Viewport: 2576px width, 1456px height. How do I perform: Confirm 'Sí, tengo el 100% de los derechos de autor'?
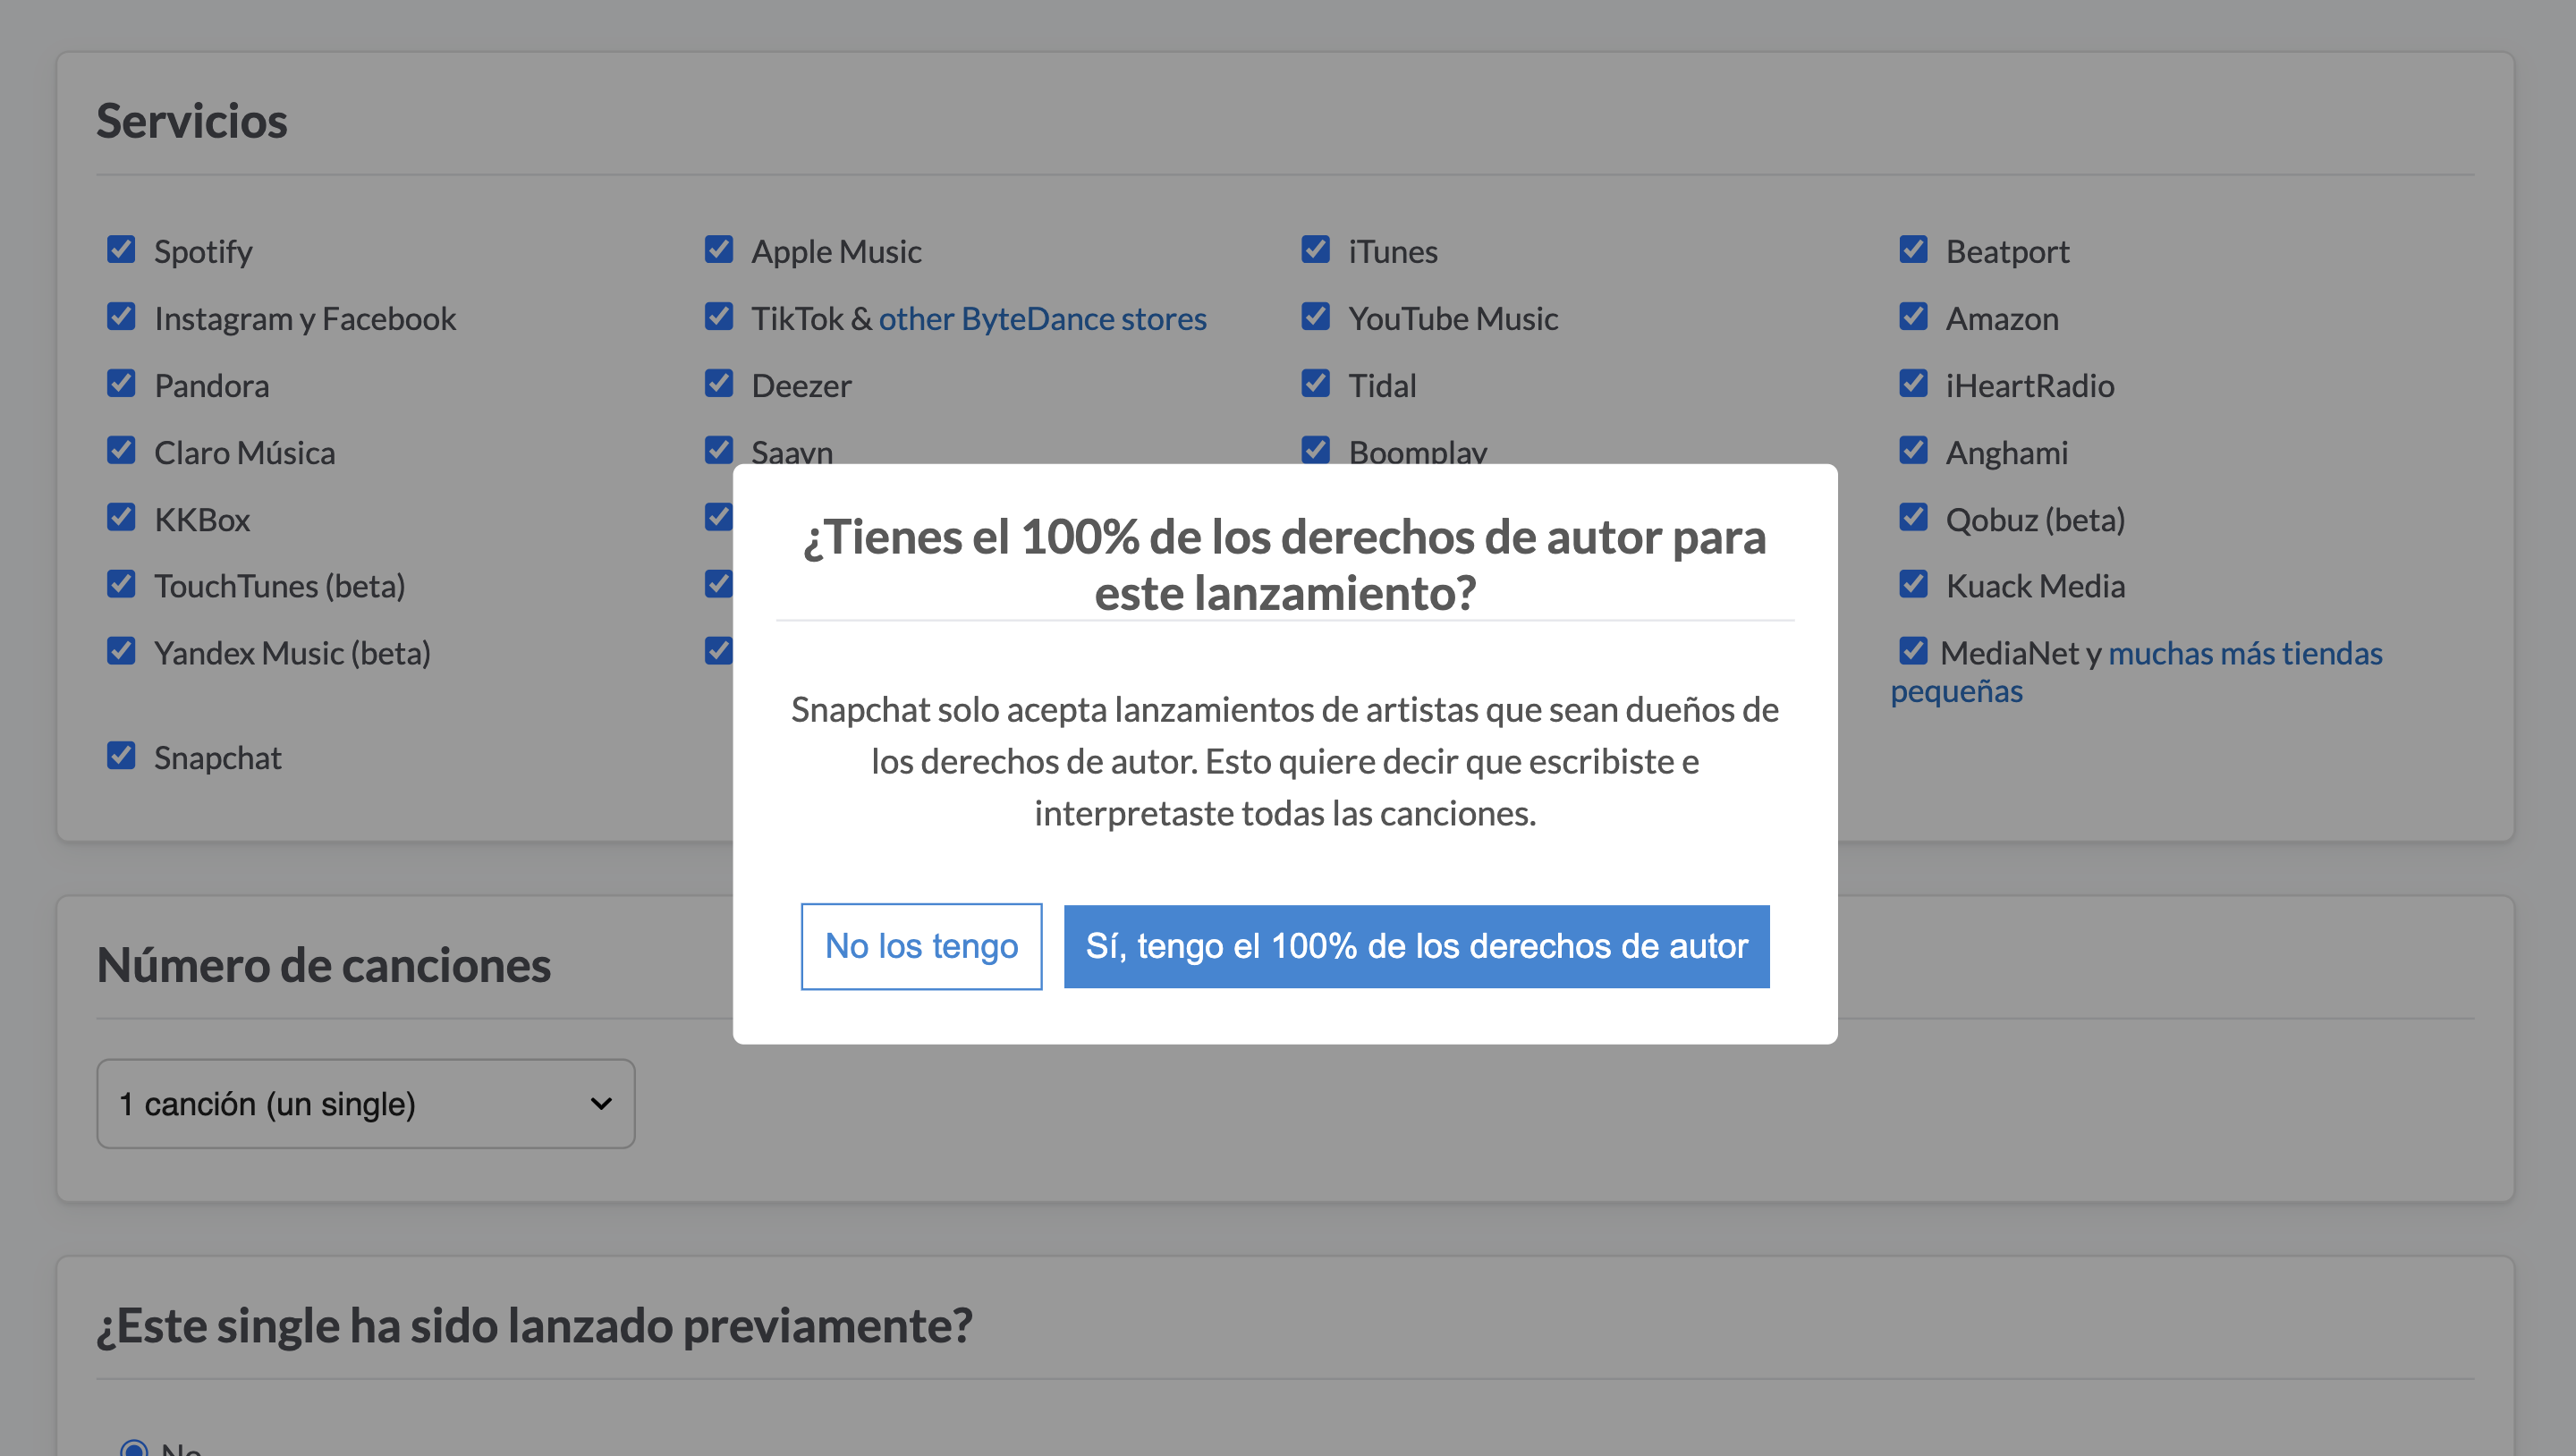point(1416,946)
